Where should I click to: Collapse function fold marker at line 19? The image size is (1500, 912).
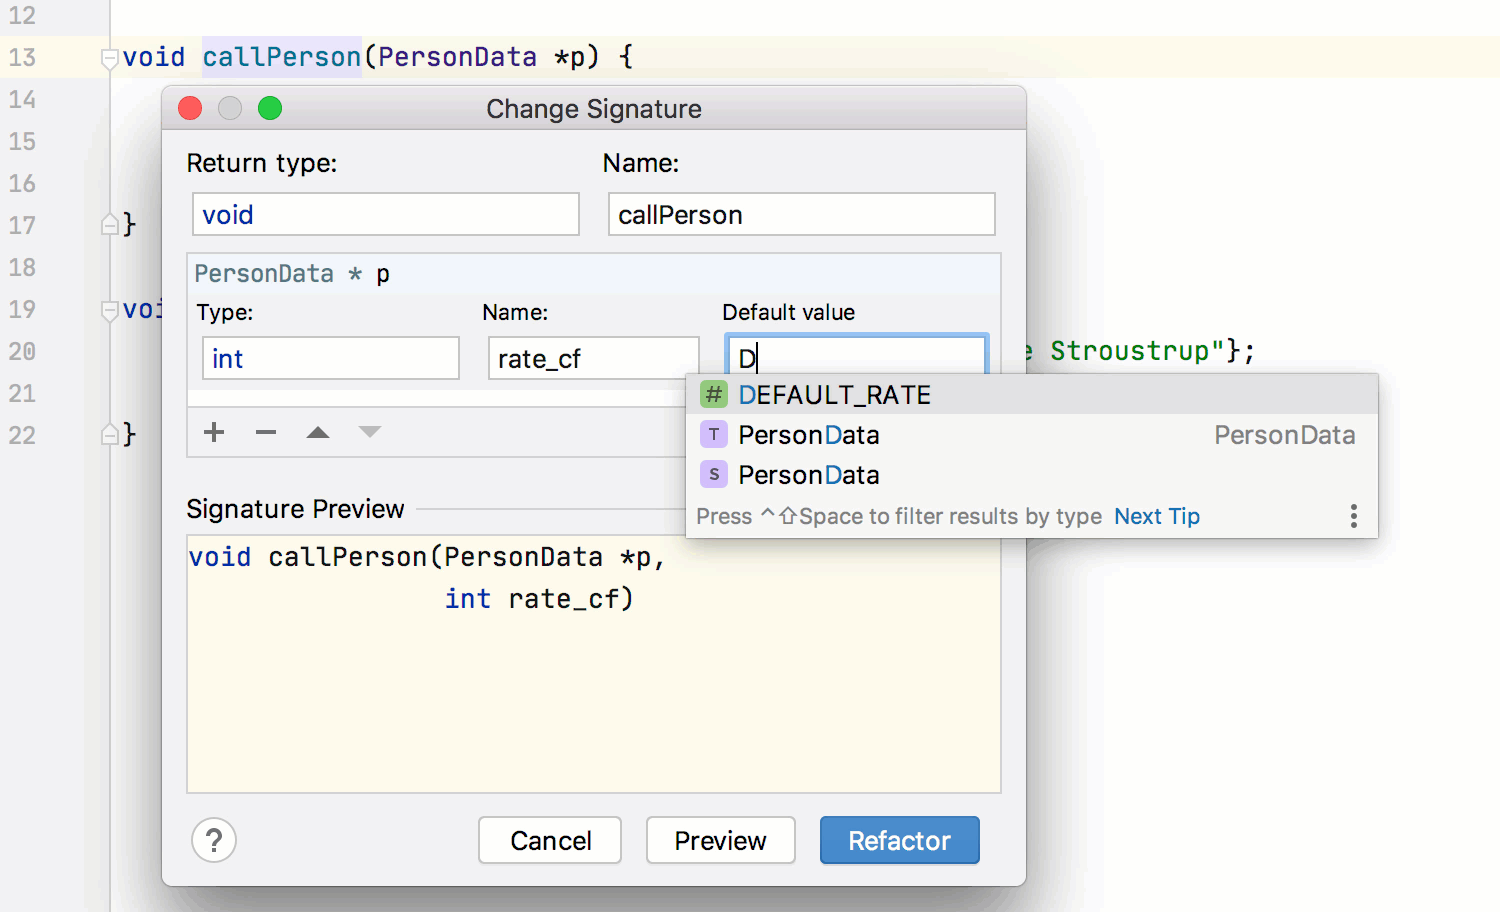click(x=110, y=311)
